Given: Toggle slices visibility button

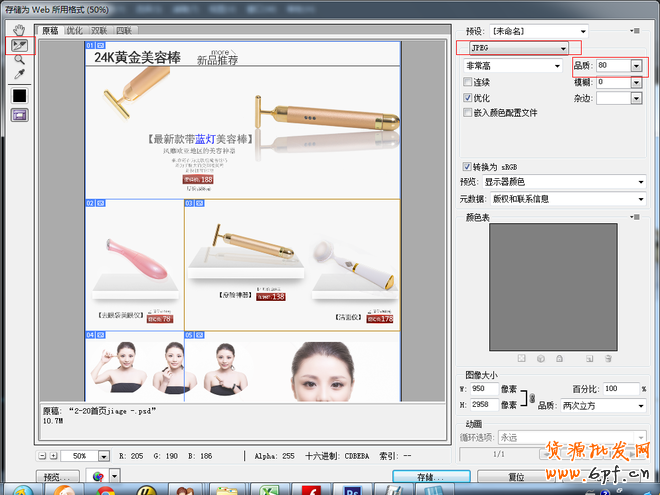Looking at the screenshot, I should tap(19, 115).
